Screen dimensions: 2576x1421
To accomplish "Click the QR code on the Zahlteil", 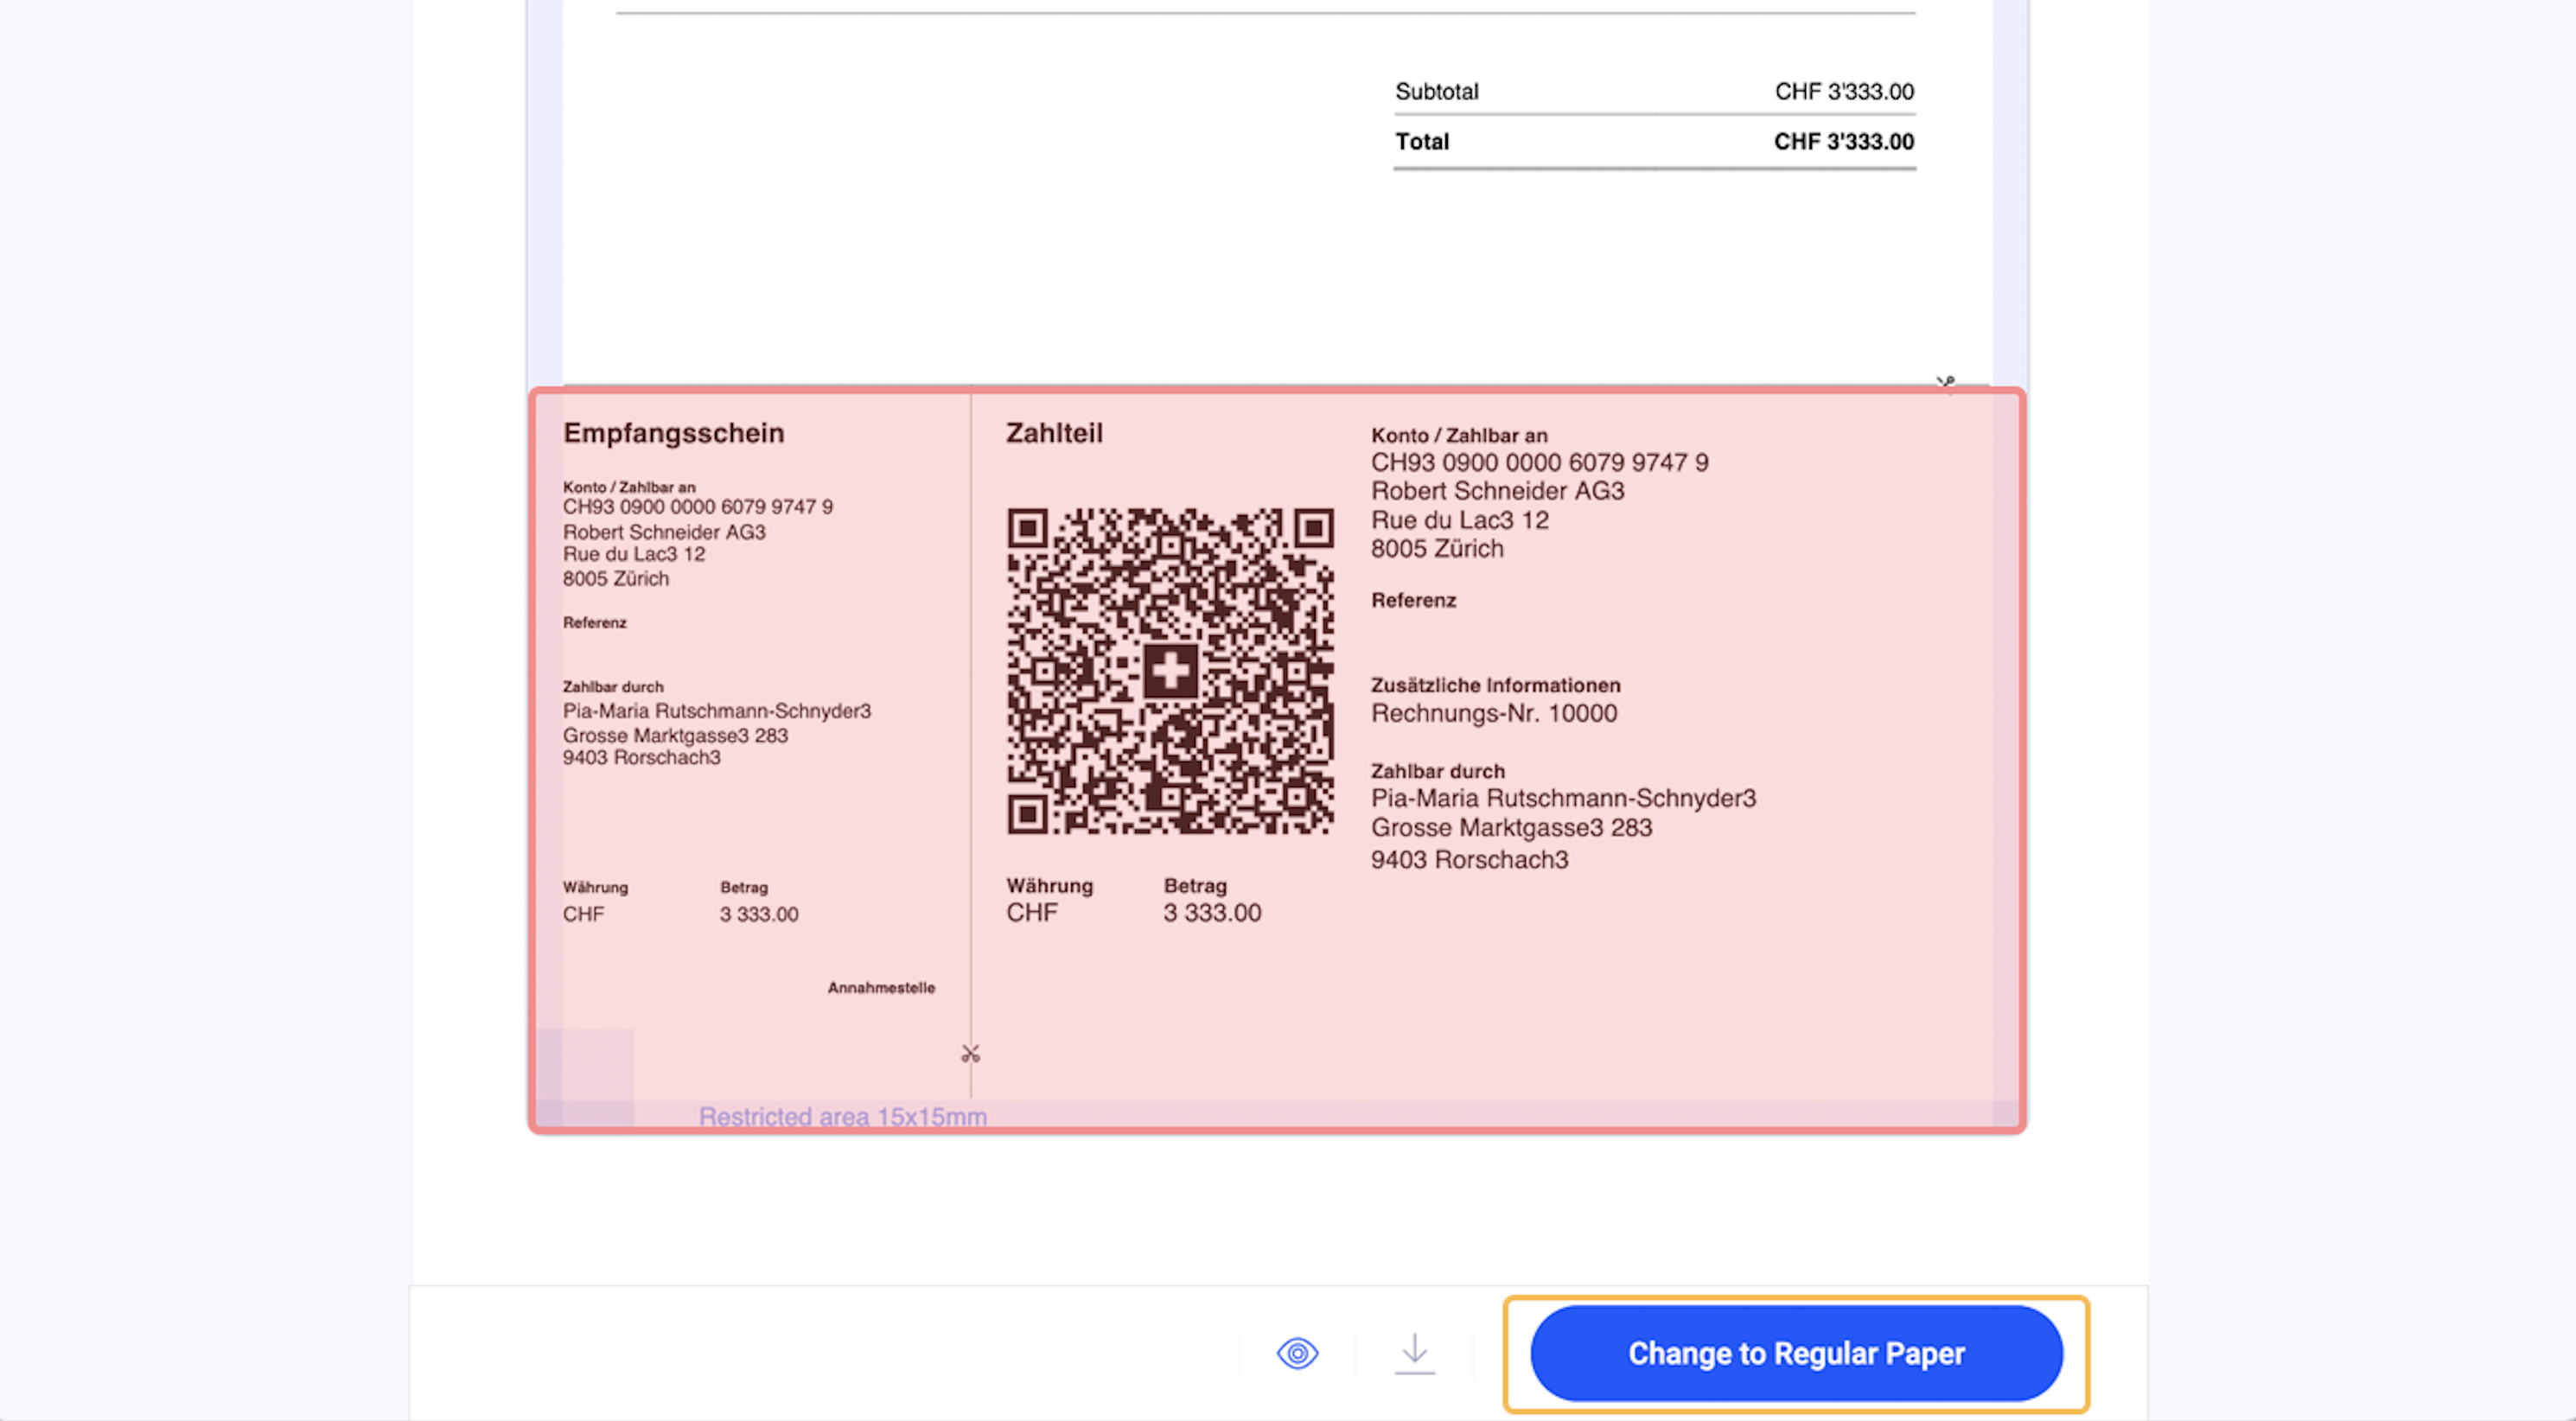I will (x=1170, y=671).
